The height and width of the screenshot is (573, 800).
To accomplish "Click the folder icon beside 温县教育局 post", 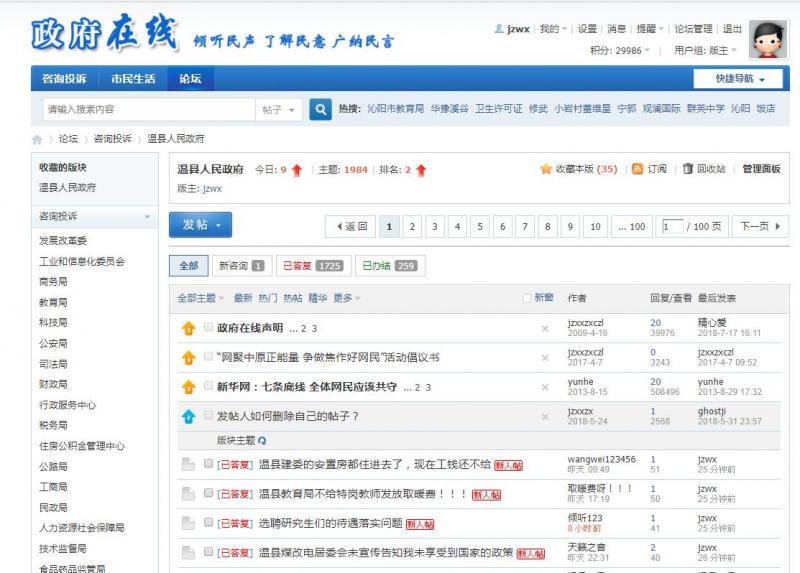I will click(x=188, y=494).
